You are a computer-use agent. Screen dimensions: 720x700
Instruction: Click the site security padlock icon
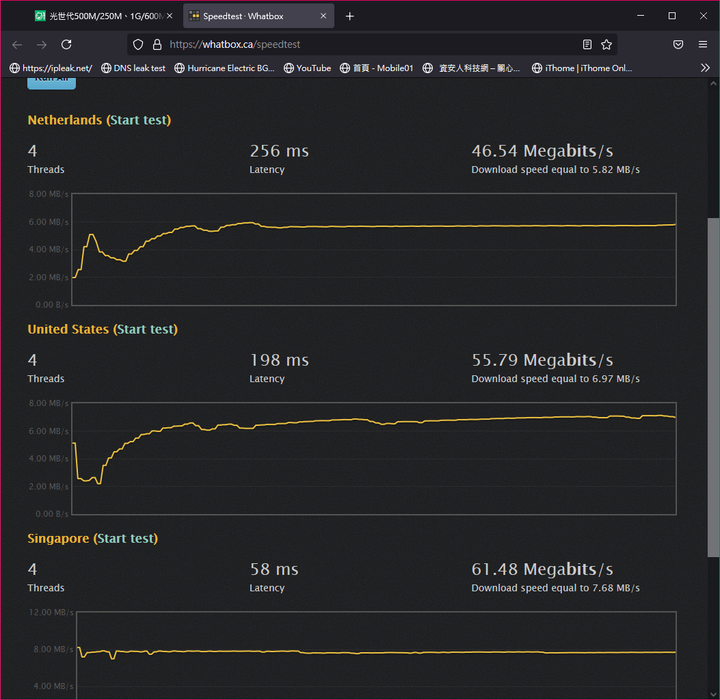[x=156, y=45]
